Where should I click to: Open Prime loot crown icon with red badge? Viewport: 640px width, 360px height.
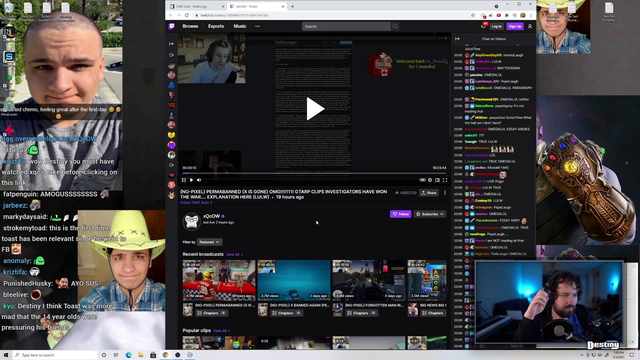(x=484, y=26)
